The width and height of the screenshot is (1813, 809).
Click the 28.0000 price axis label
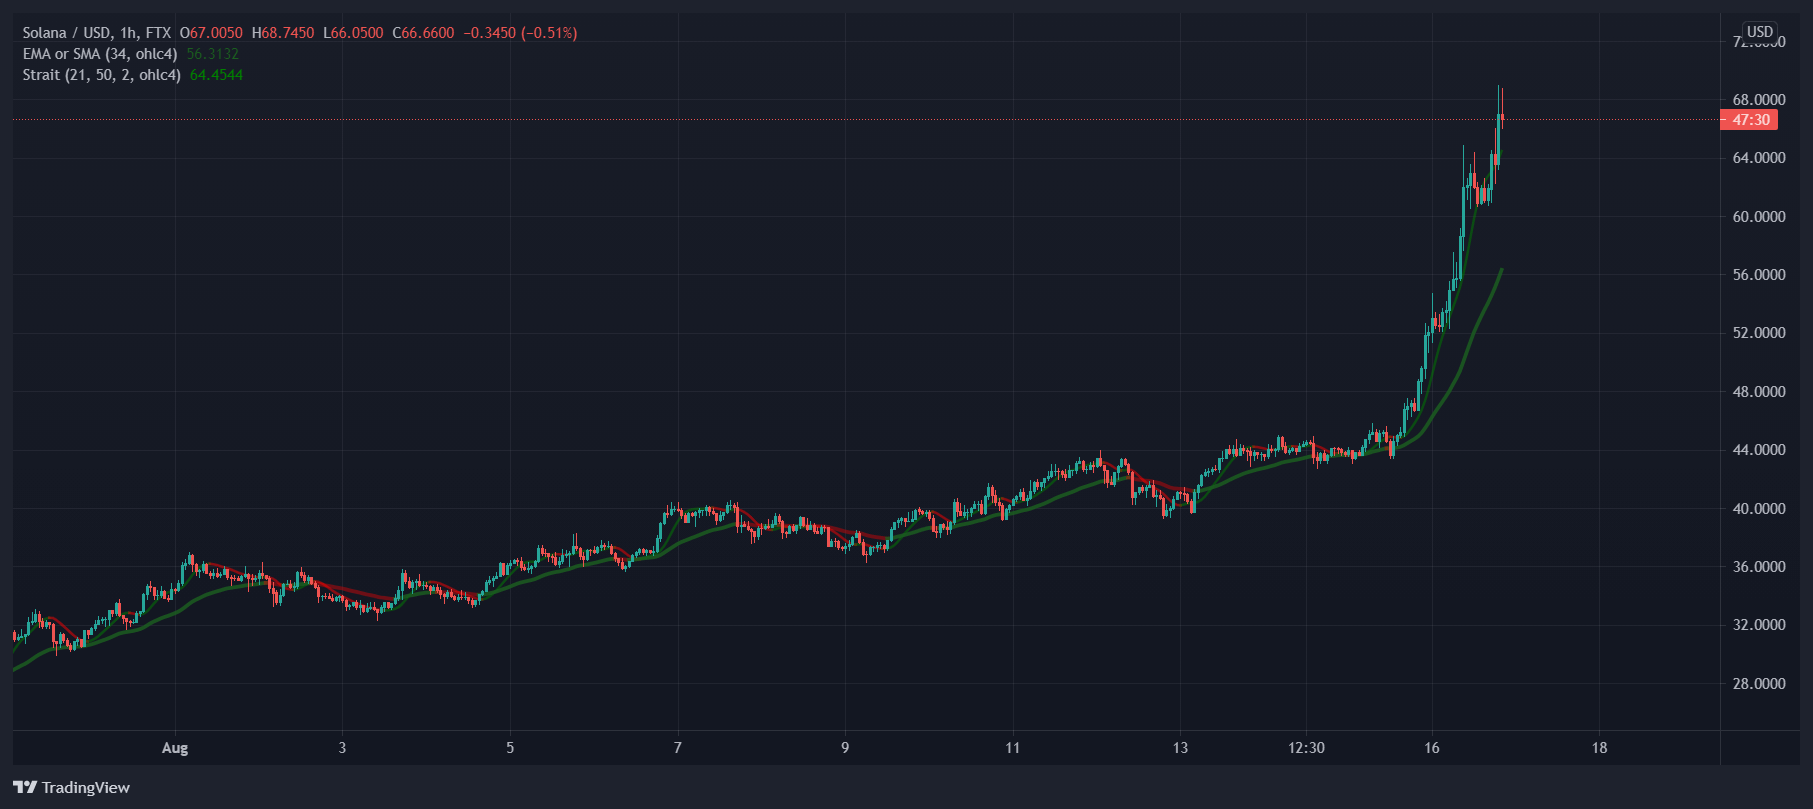[x=1759, y=684]
